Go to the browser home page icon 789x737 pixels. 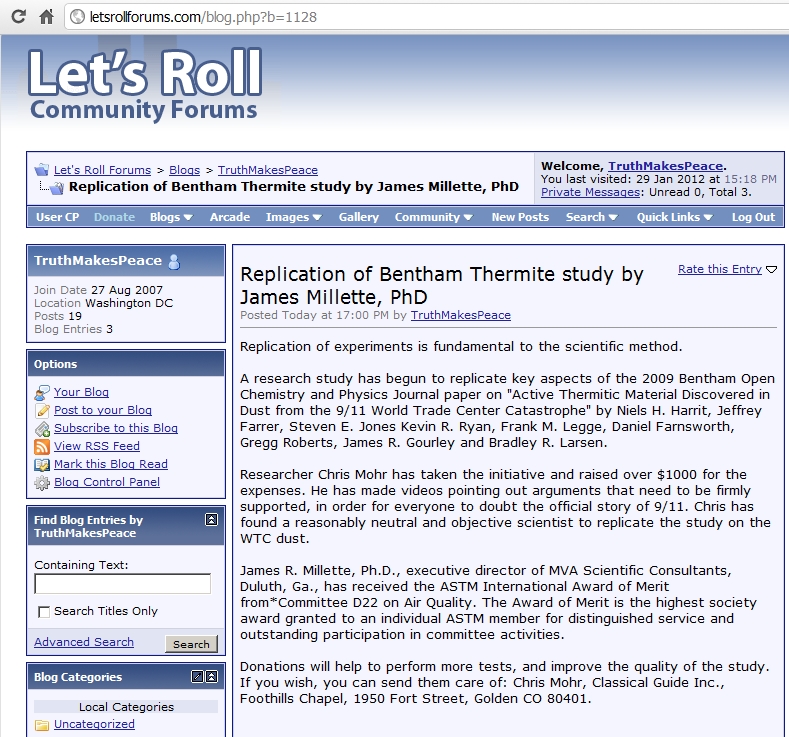point(47,17)
